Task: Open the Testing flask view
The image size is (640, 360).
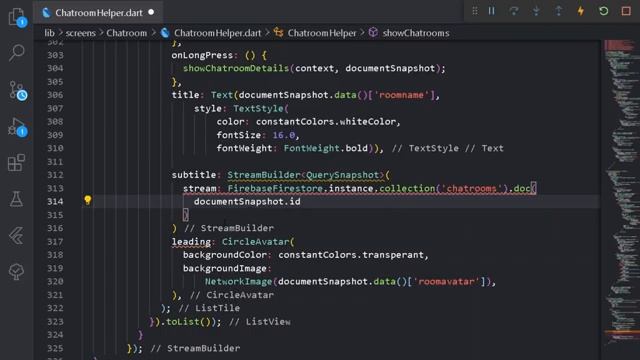Action: pyautogui.click(x=17, y=199)
